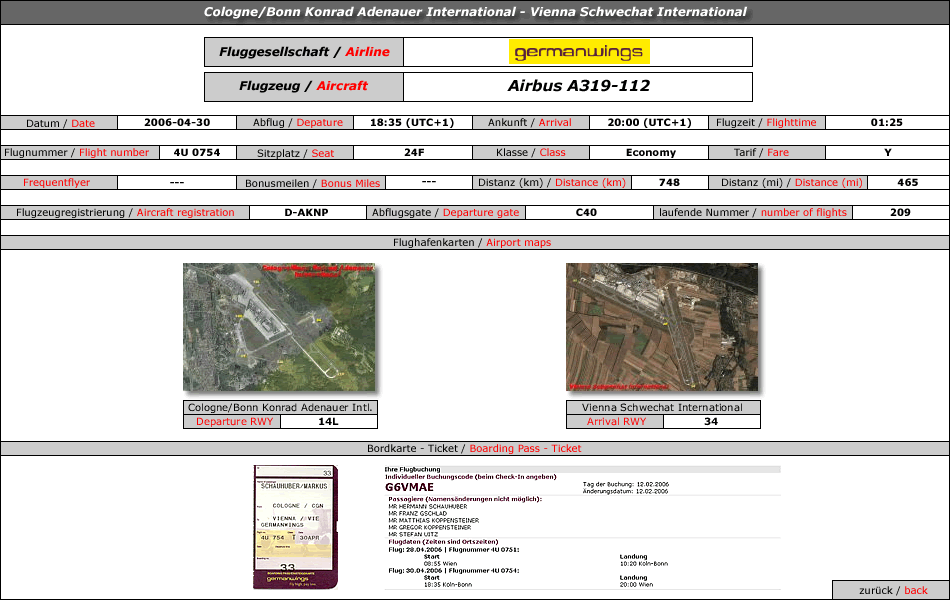Click departure time 18:35 (UTC+1)
This screenshot has width=950, height=600.
[x=412, y=122]
